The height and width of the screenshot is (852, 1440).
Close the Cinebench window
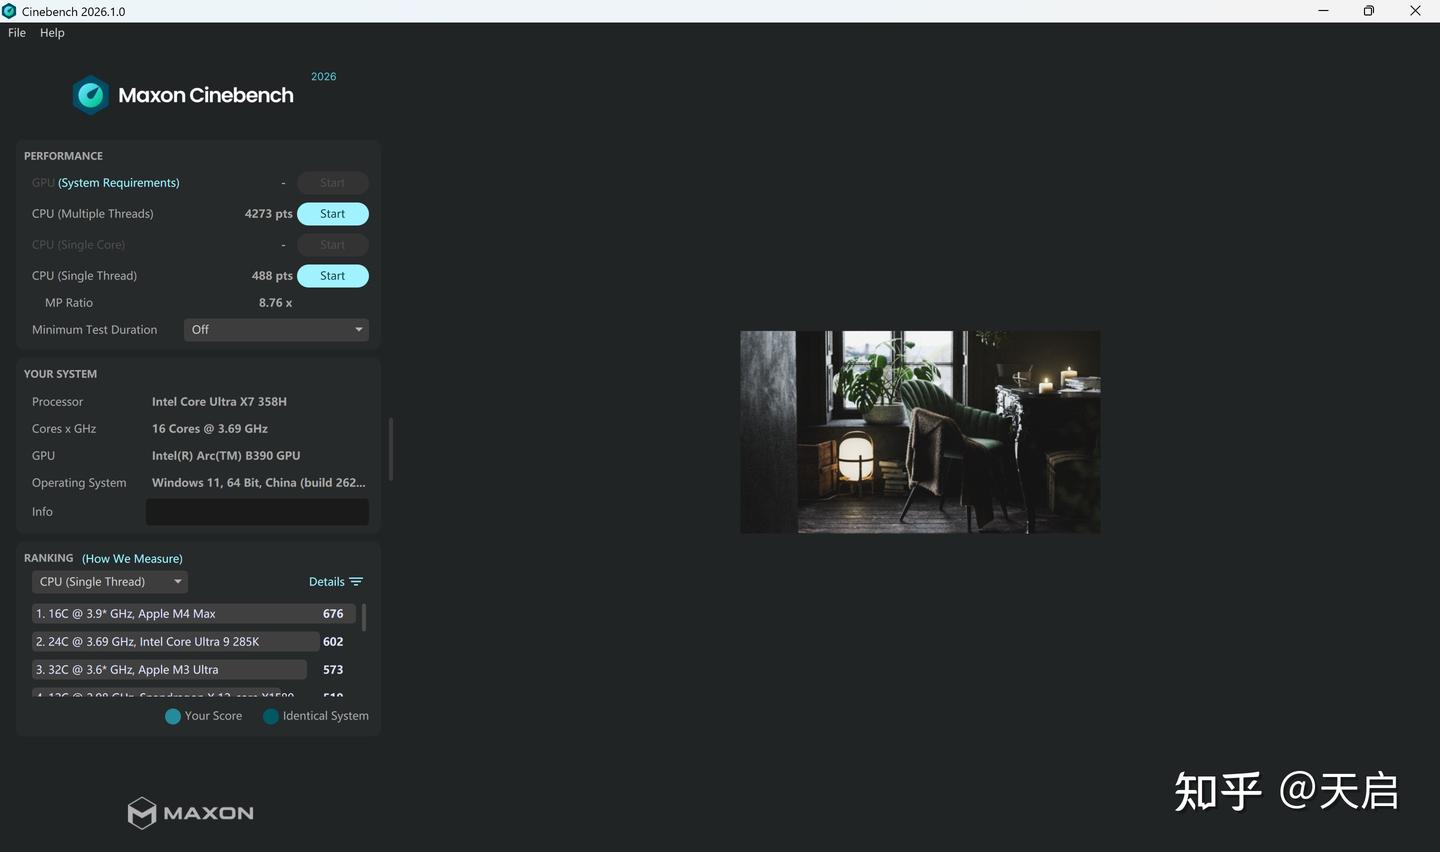point(1416,11)
